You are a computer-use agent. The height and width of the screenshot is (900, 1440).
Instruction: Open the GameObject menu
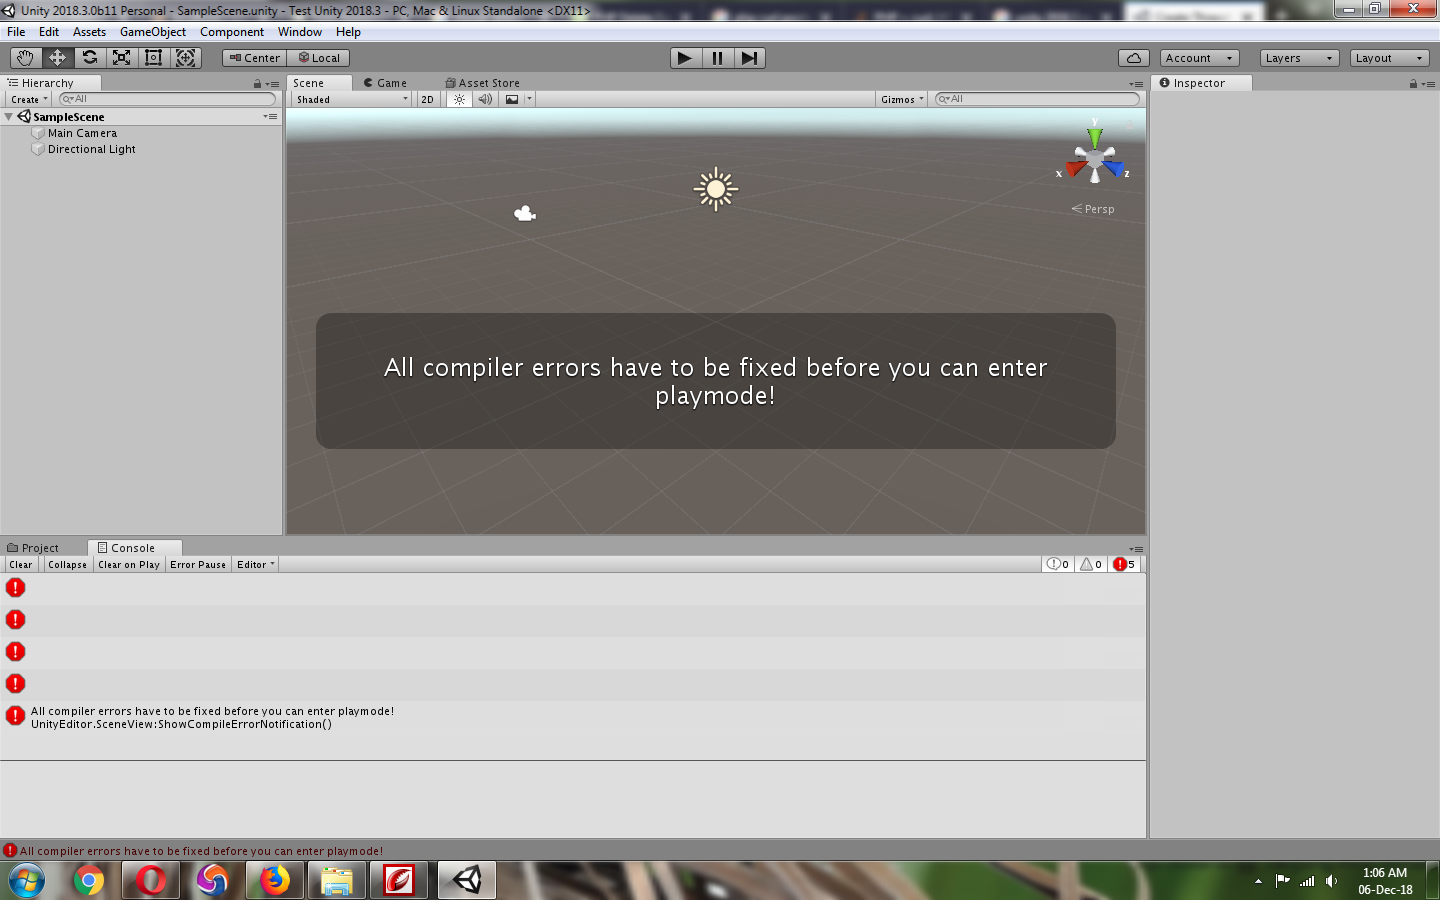[x=152, y=31]
